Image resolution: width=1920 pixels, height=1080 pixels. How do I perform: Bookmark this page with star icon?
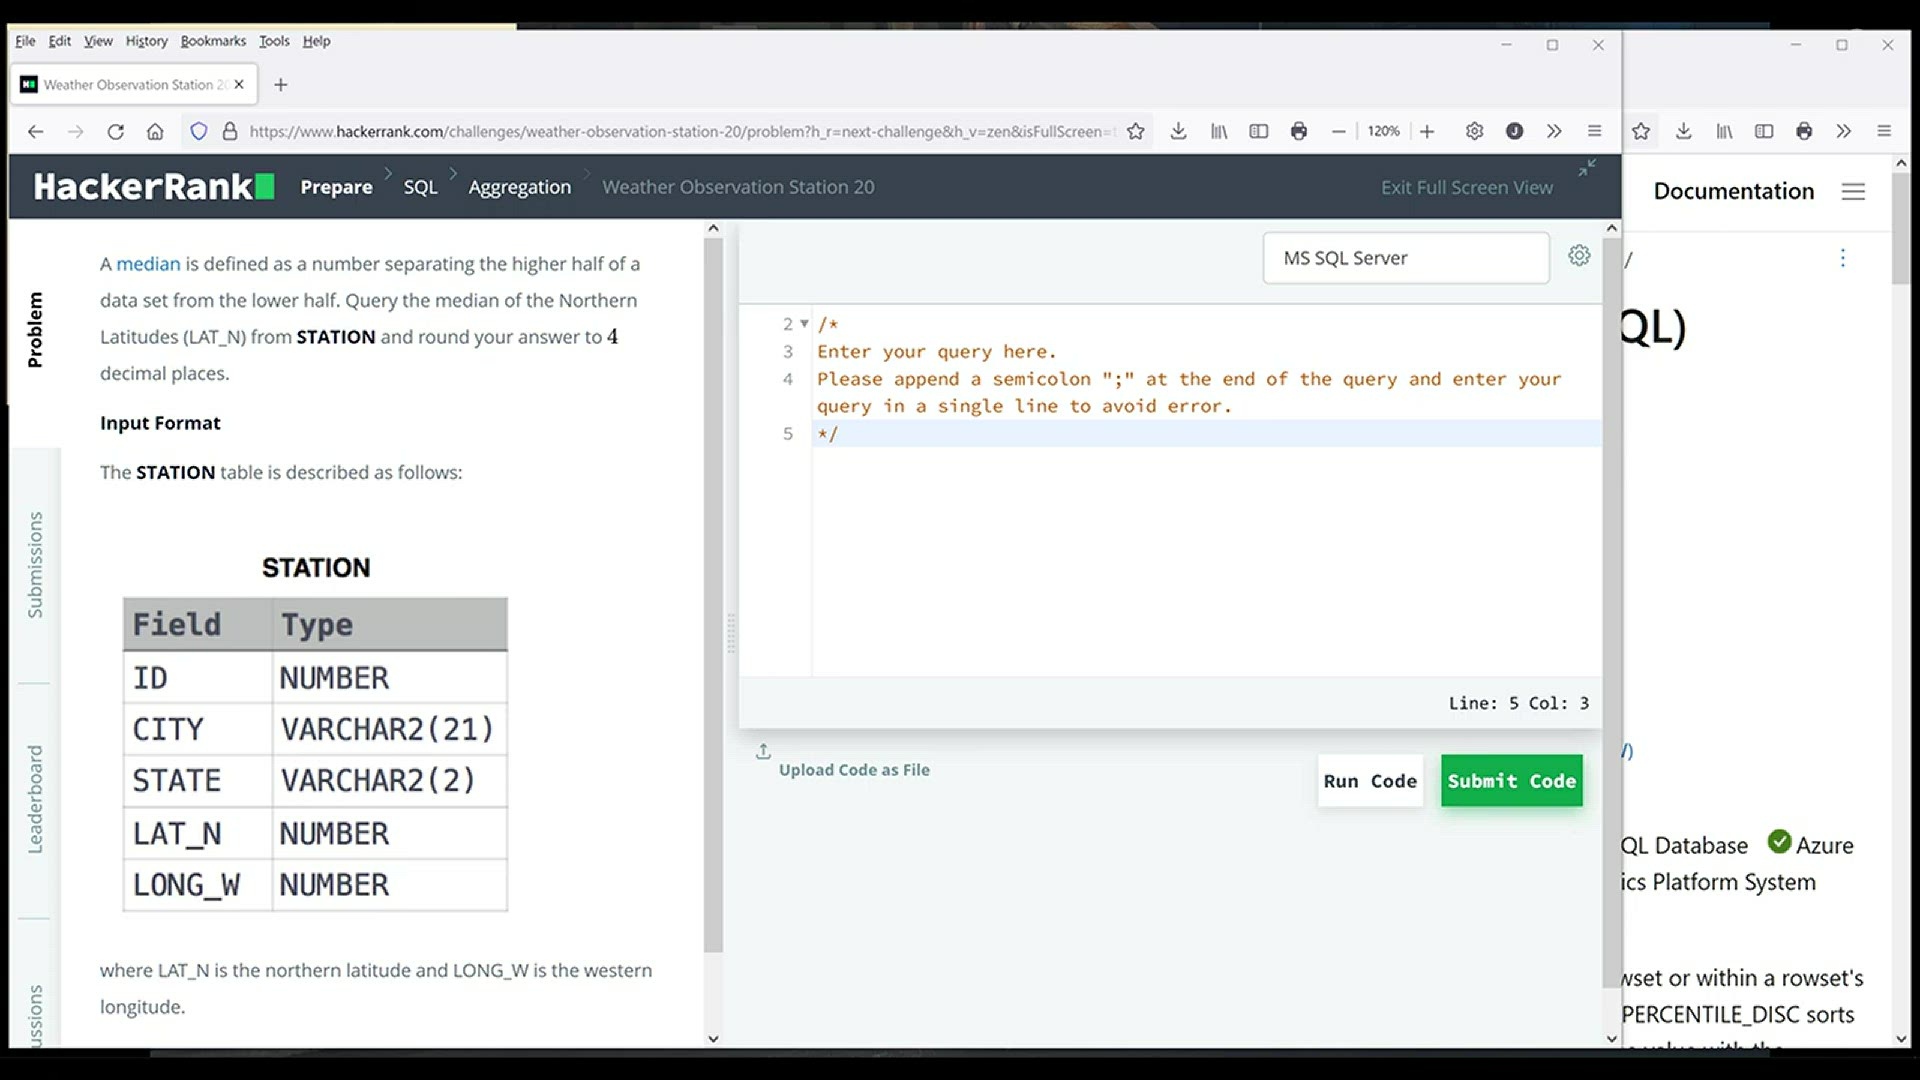1135,131
